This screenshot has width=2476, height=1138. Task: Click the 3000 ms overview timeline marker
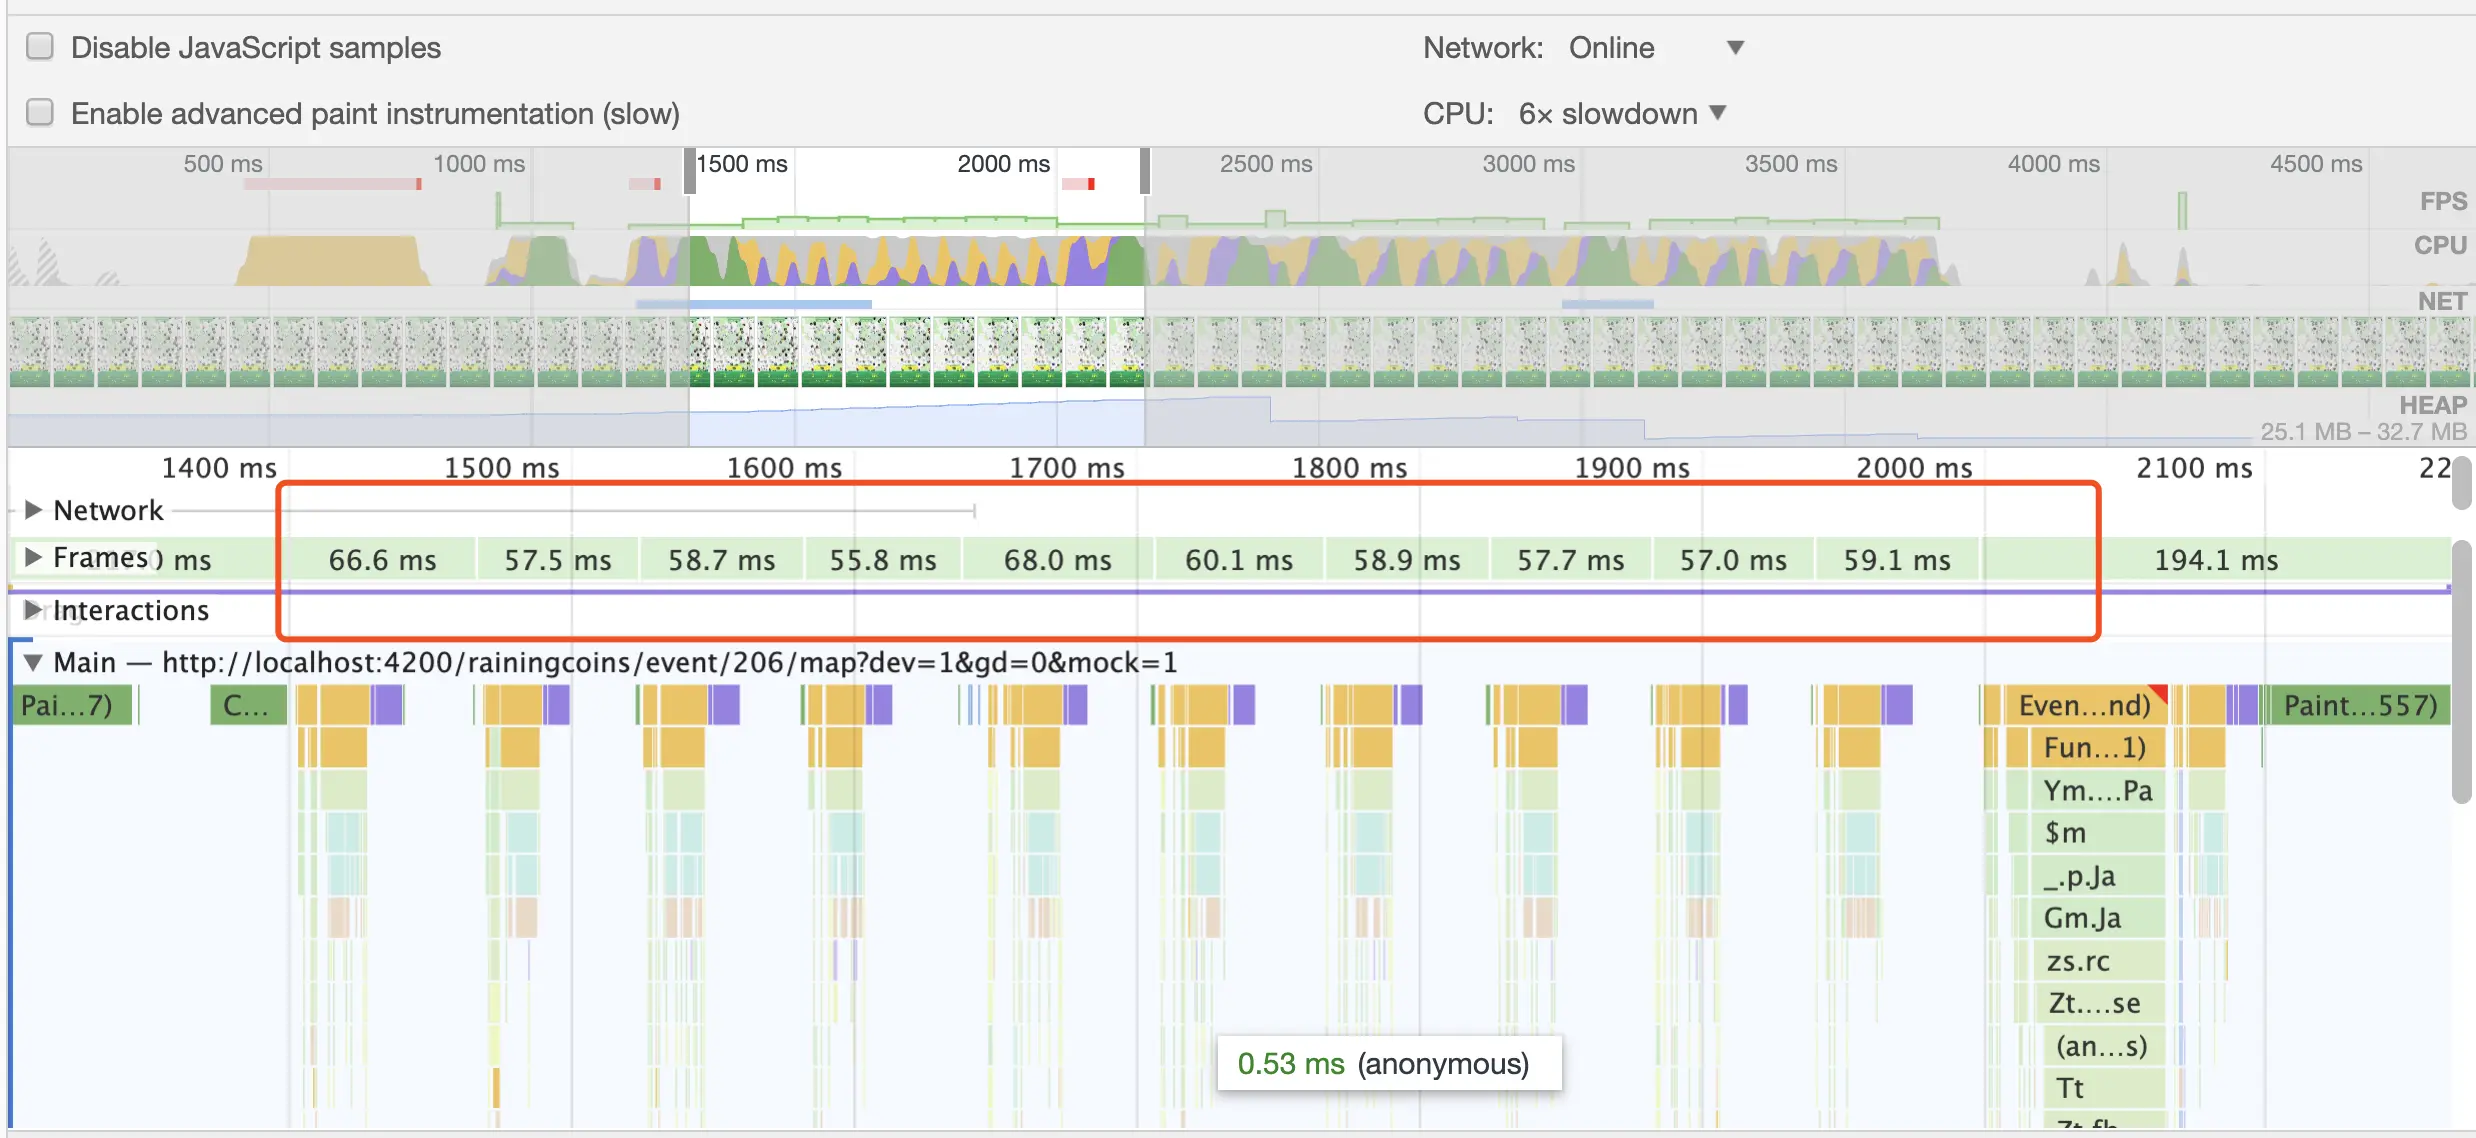[x=1527, y=164]
